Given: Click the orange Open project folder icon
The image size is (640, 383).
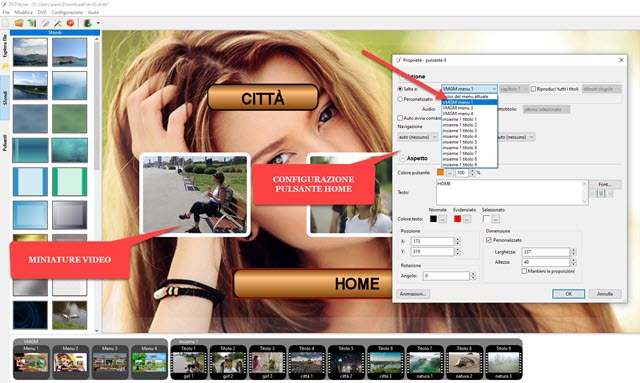Looking at the screenshot, I should coord(19,23).
